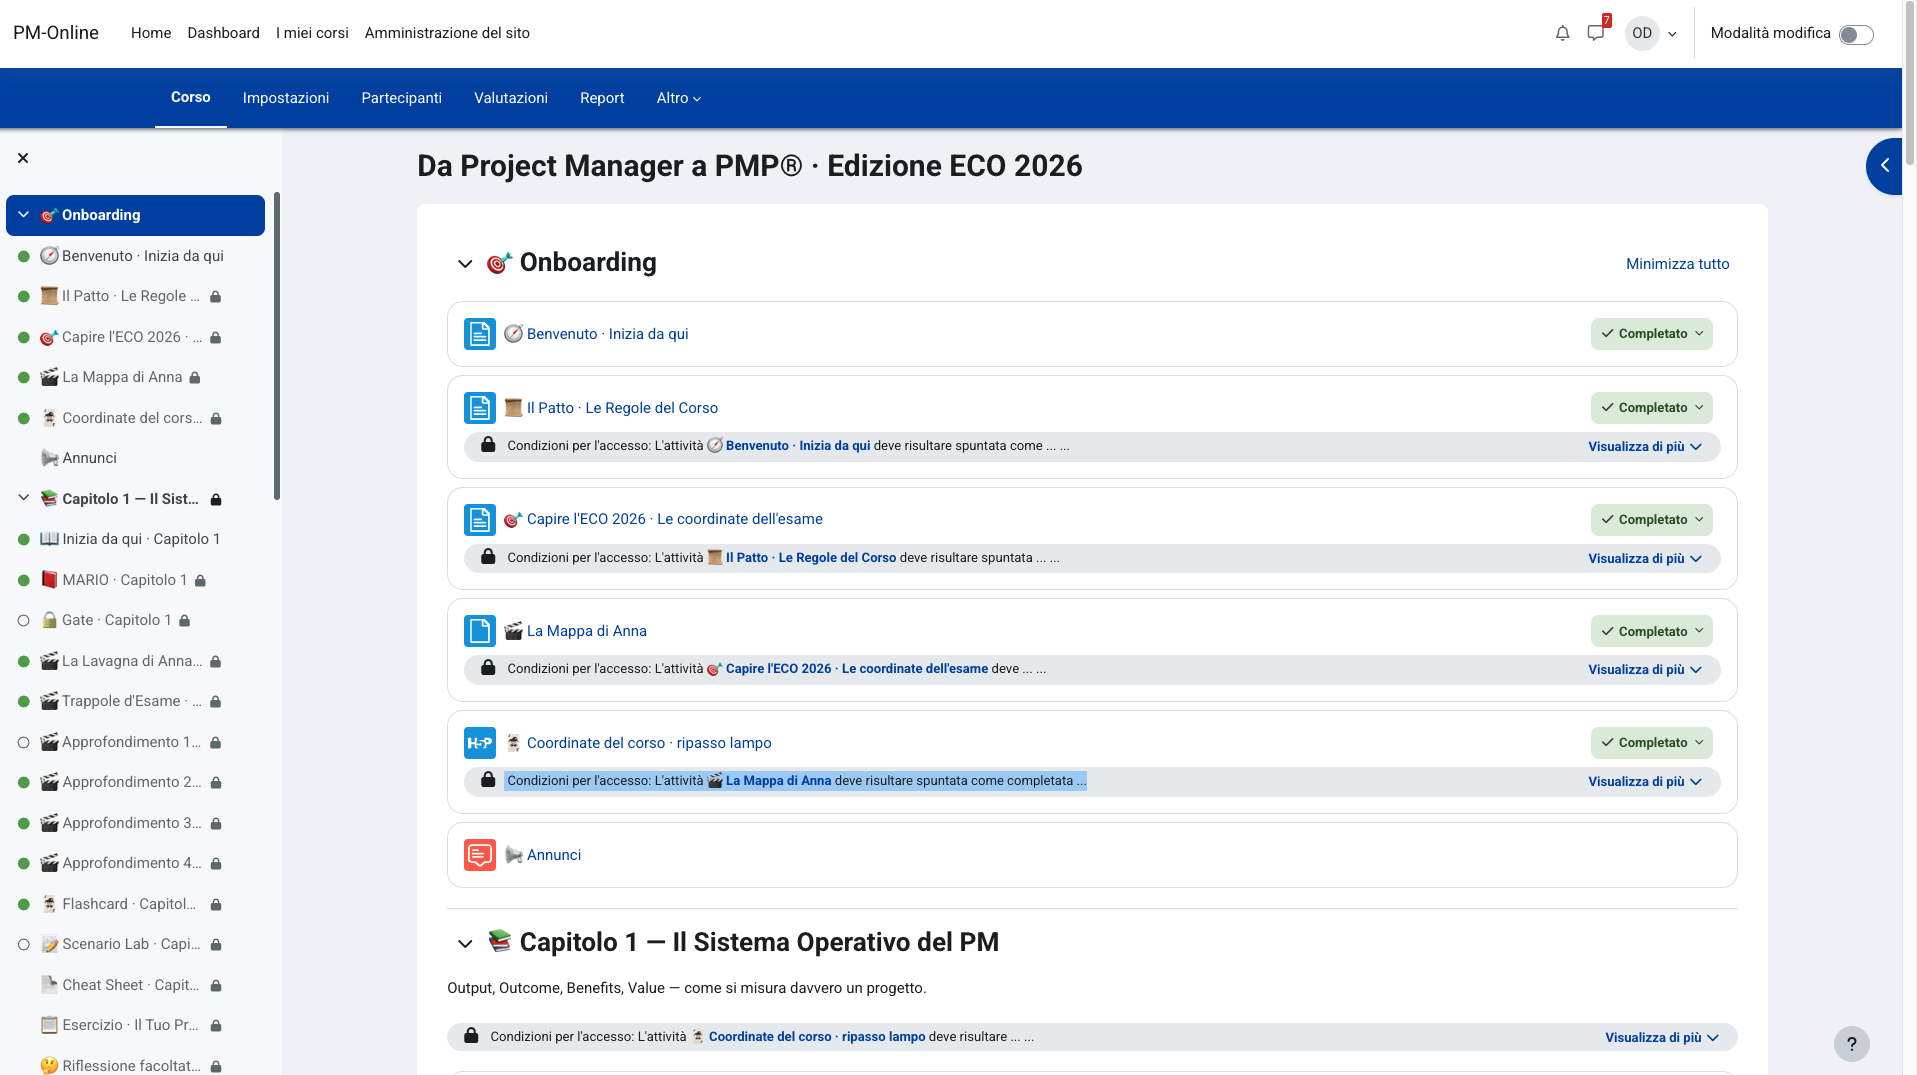Click the H5P icon for Coordinate del corso

[x=480, y=743]
